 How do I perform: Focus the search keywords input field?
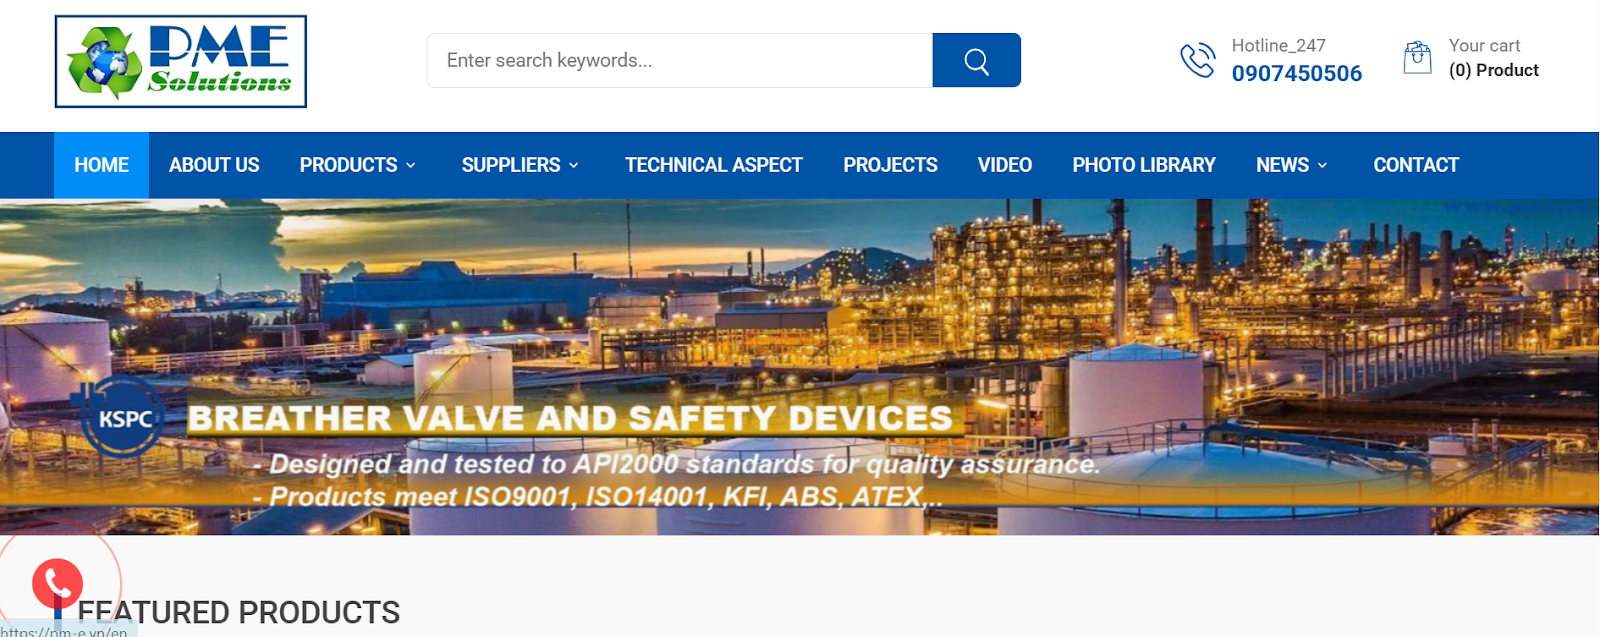[680, 60]
